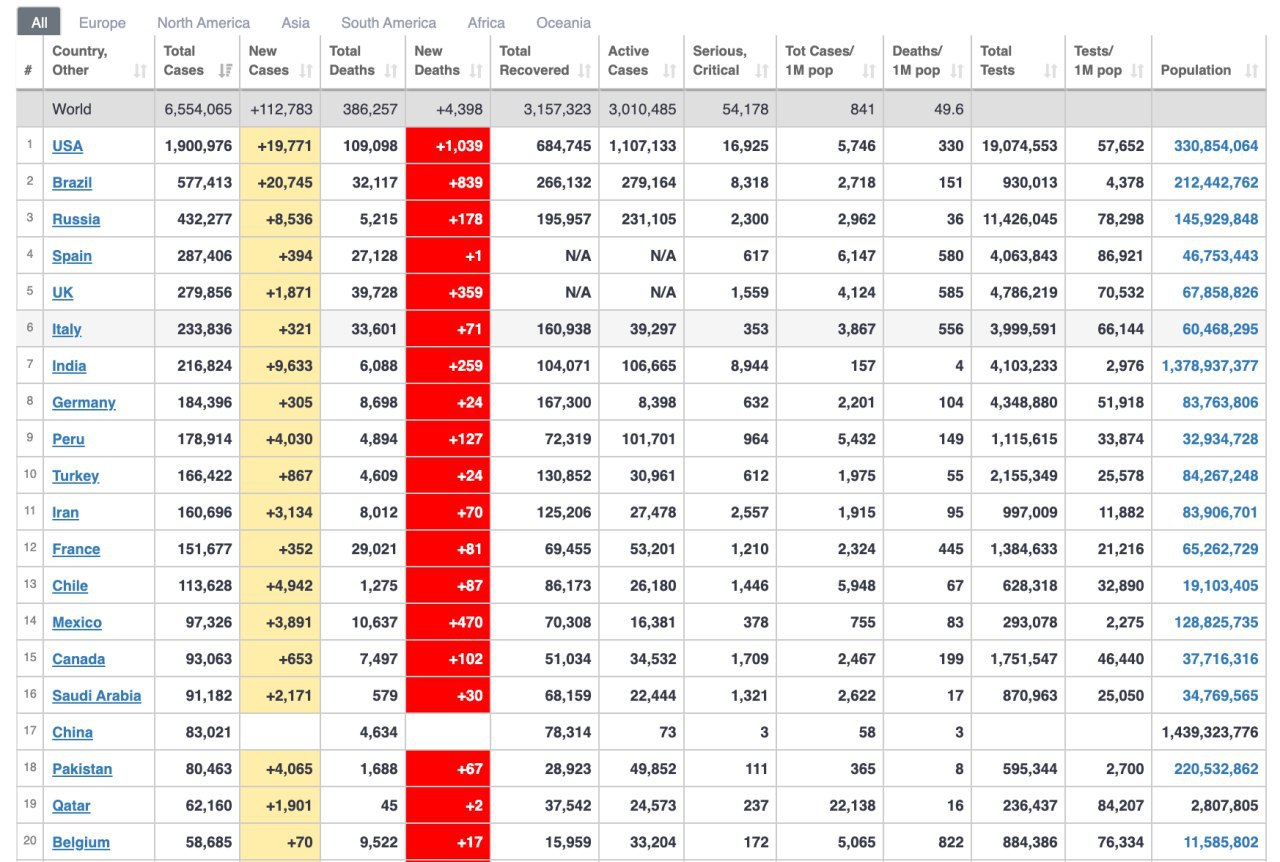Select USA new deaths +1,039 cell
Viewport: 1280px width, 862px height.
point(447,146)
